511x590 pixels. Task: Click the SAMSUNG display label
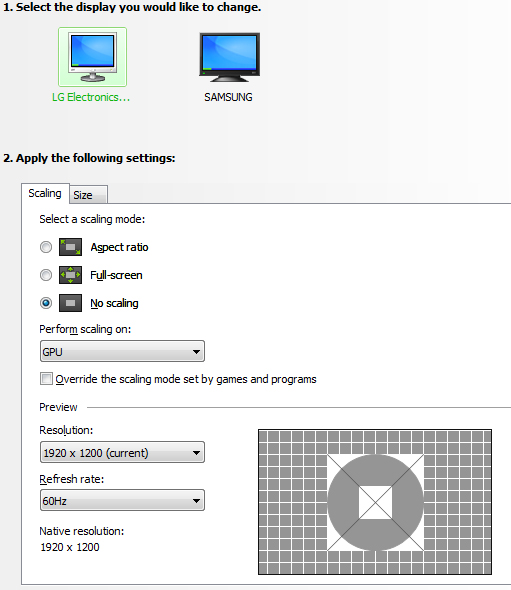(x=228, y=97)
